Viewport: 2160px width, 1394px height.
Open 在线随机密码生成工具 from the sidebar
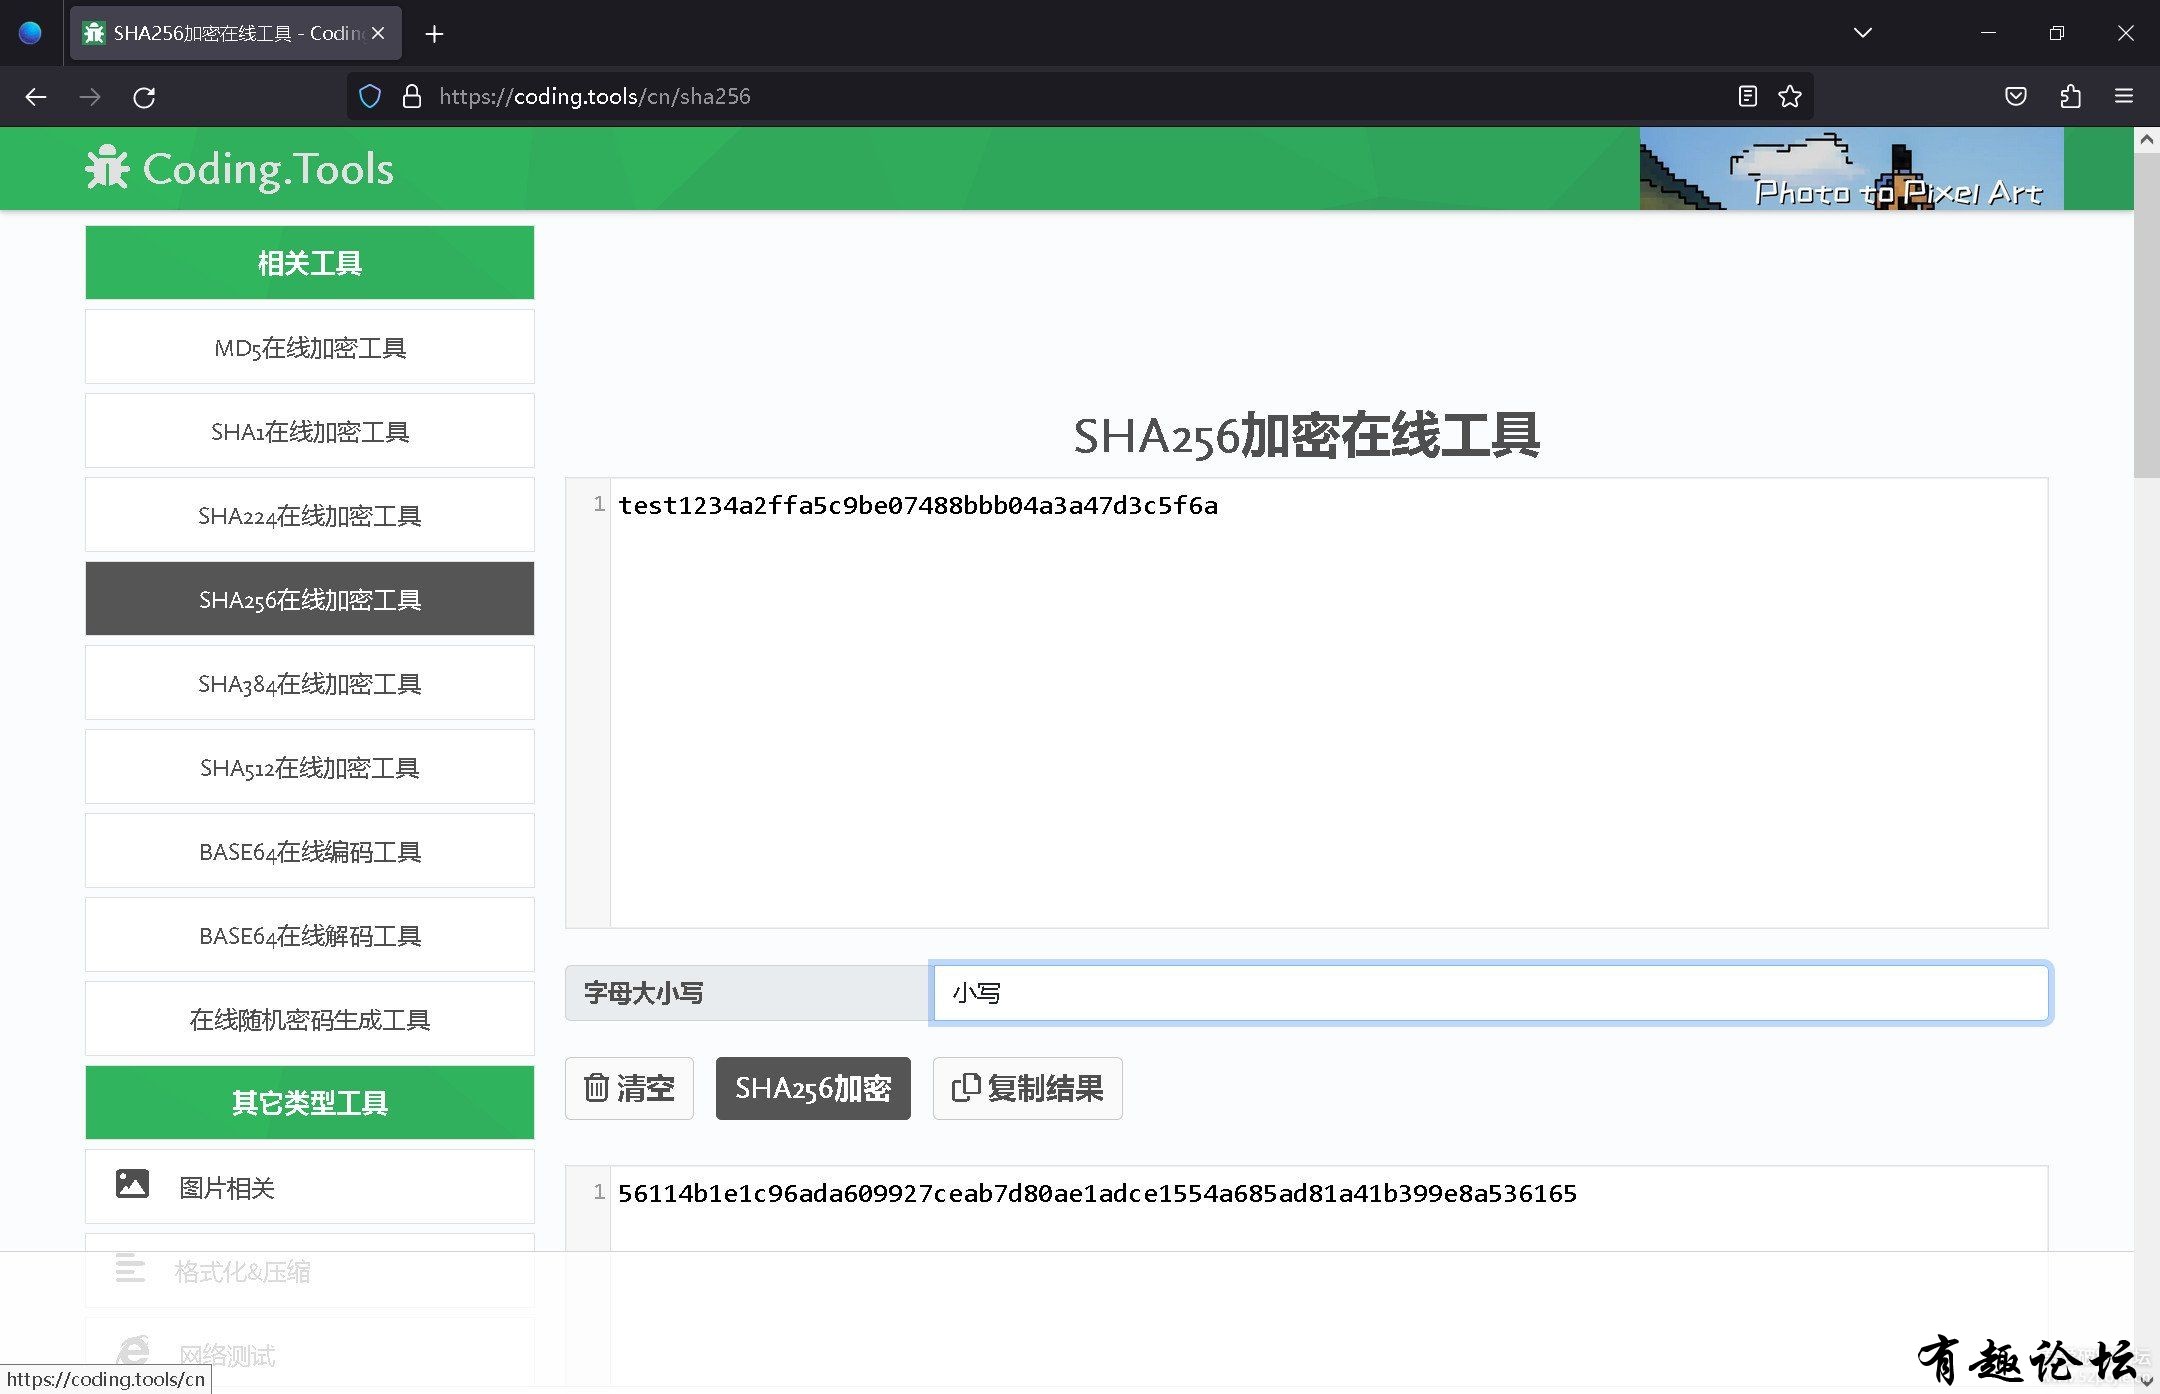click(x=310, y=1019)
